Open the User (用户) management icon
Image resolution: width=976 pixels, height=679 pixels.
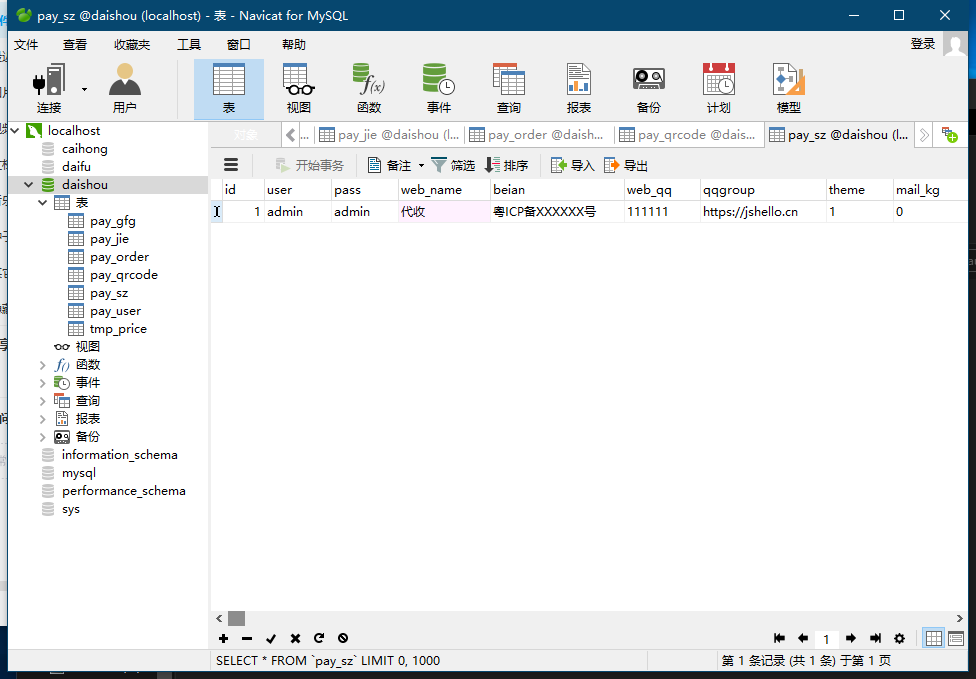coord(124,88)
